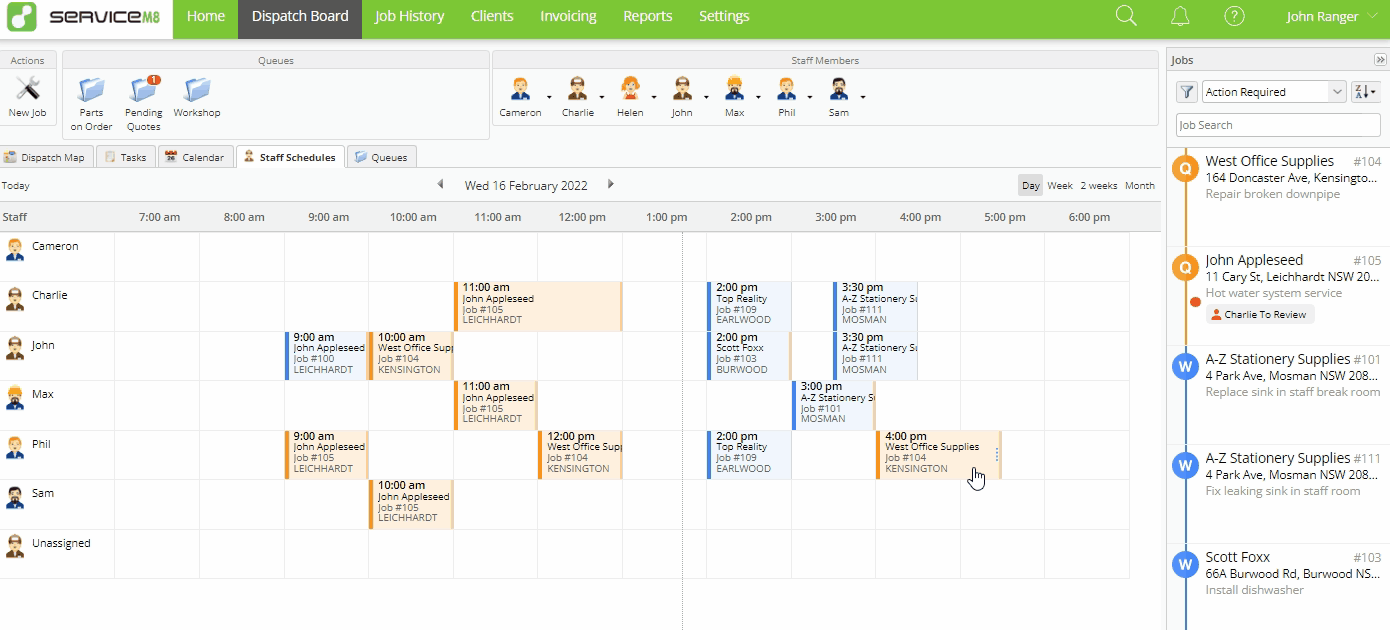Open the Settings menu
Viewport: 1390px width, 630px height.
coord(724,17)
